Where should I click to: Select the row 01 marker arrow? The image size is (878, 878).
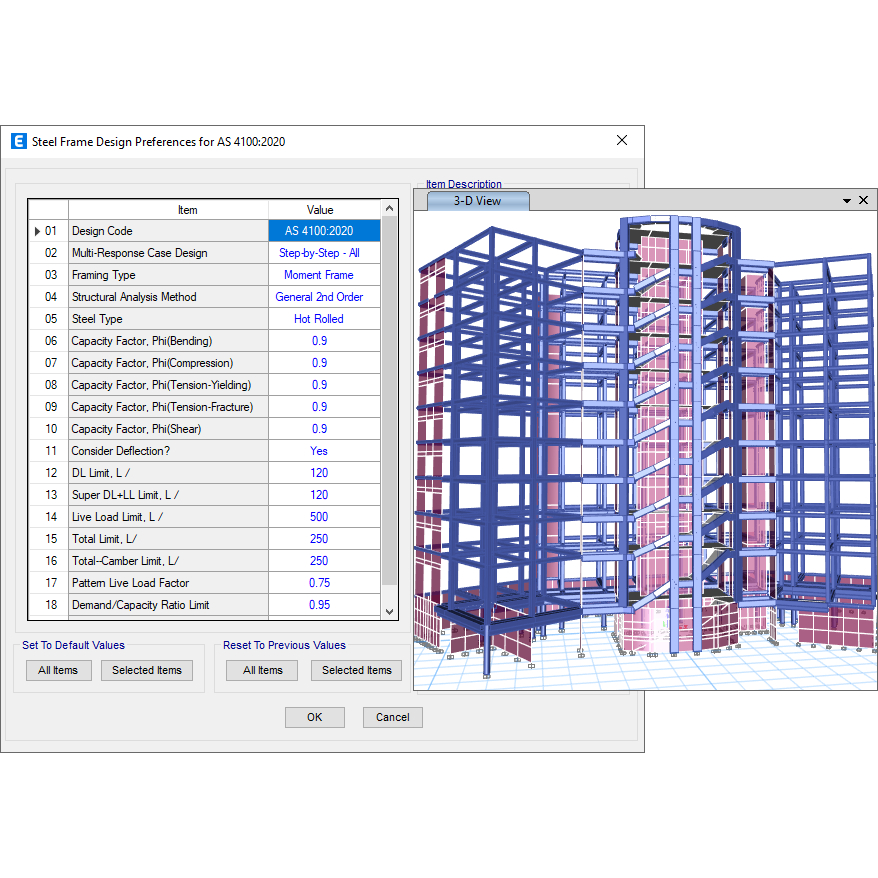38,231
